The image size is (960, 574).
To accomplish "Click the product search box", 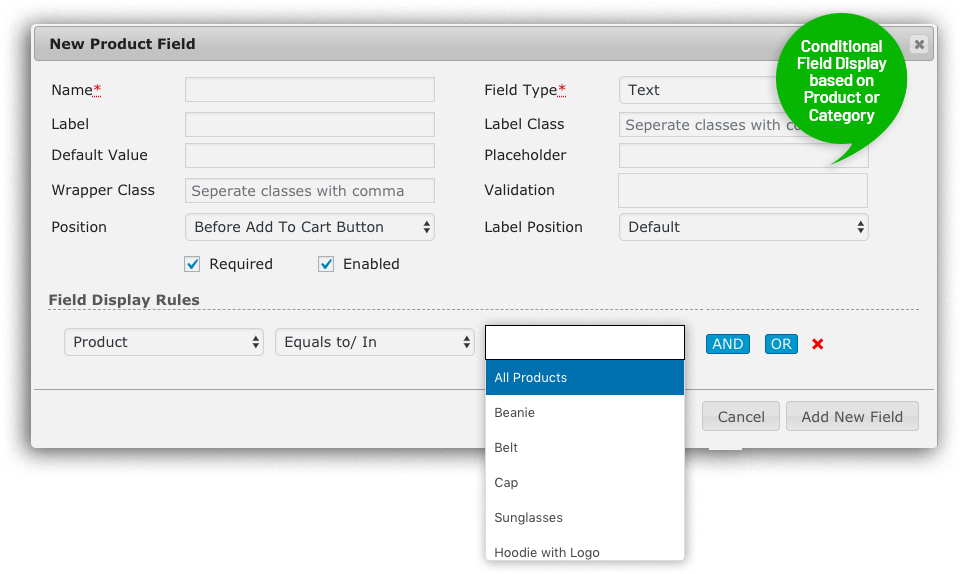I will (585, 343).
